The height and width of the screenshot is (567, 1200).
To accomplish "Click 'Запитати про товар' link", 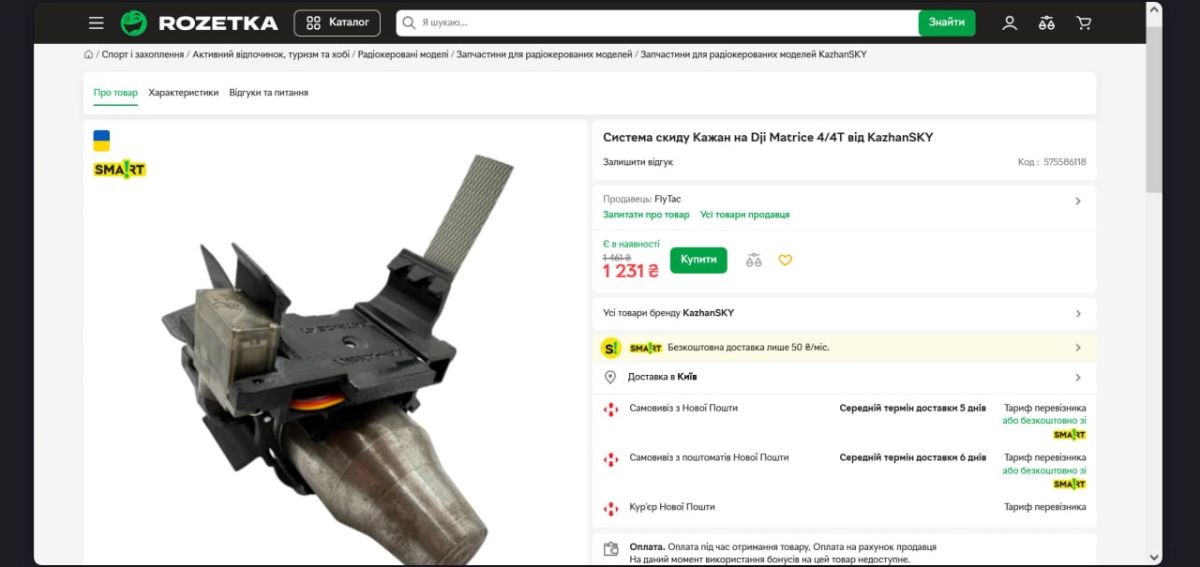I will coord(646,215).
